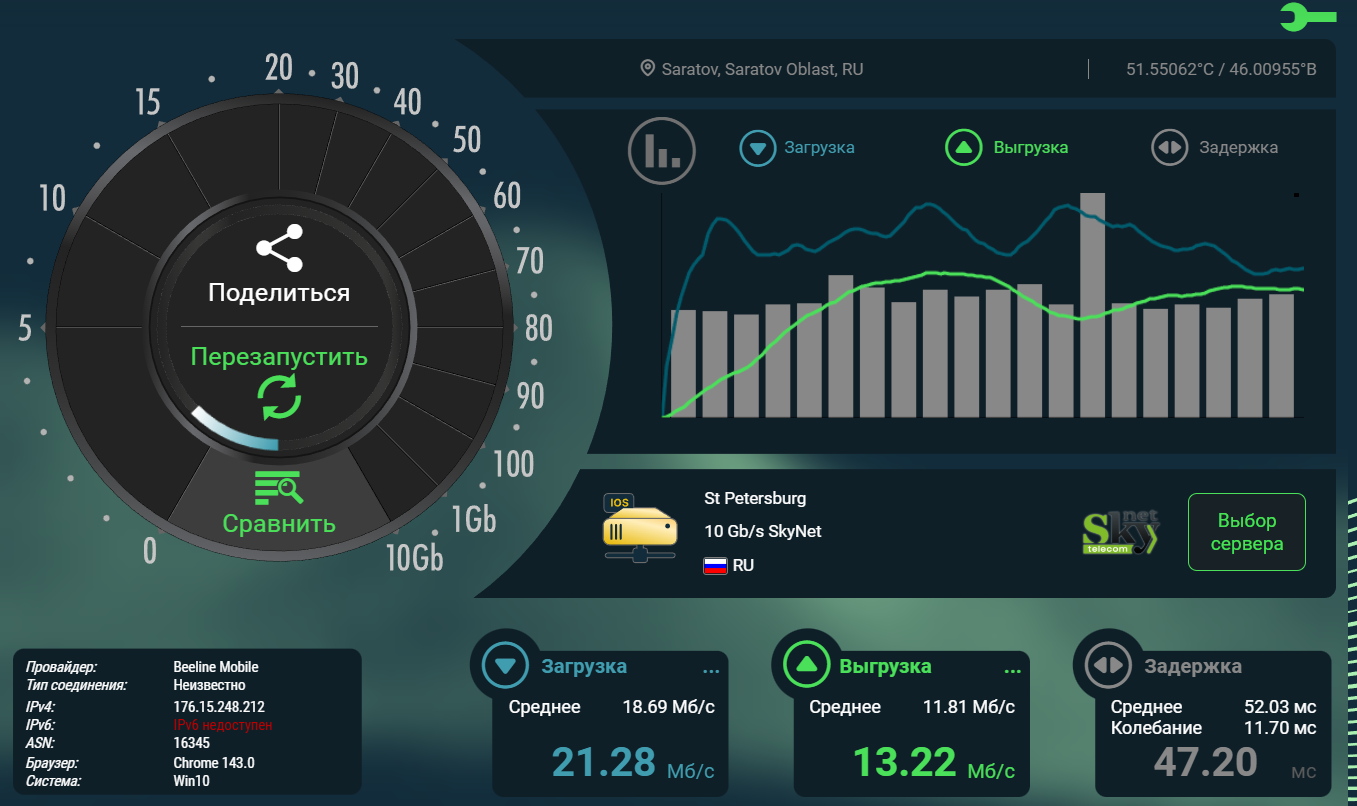Click the tallest gray bar in chart

tap(1092, 304)
